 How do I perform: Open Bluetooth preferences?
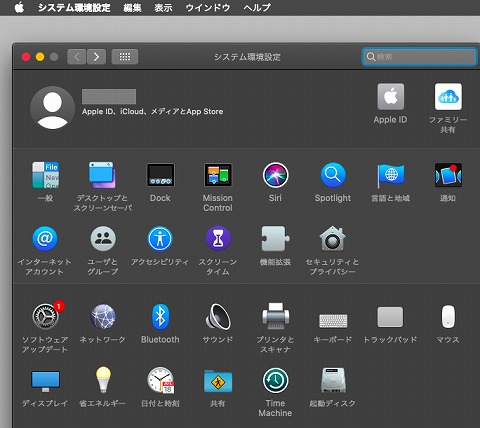[160, 316]
